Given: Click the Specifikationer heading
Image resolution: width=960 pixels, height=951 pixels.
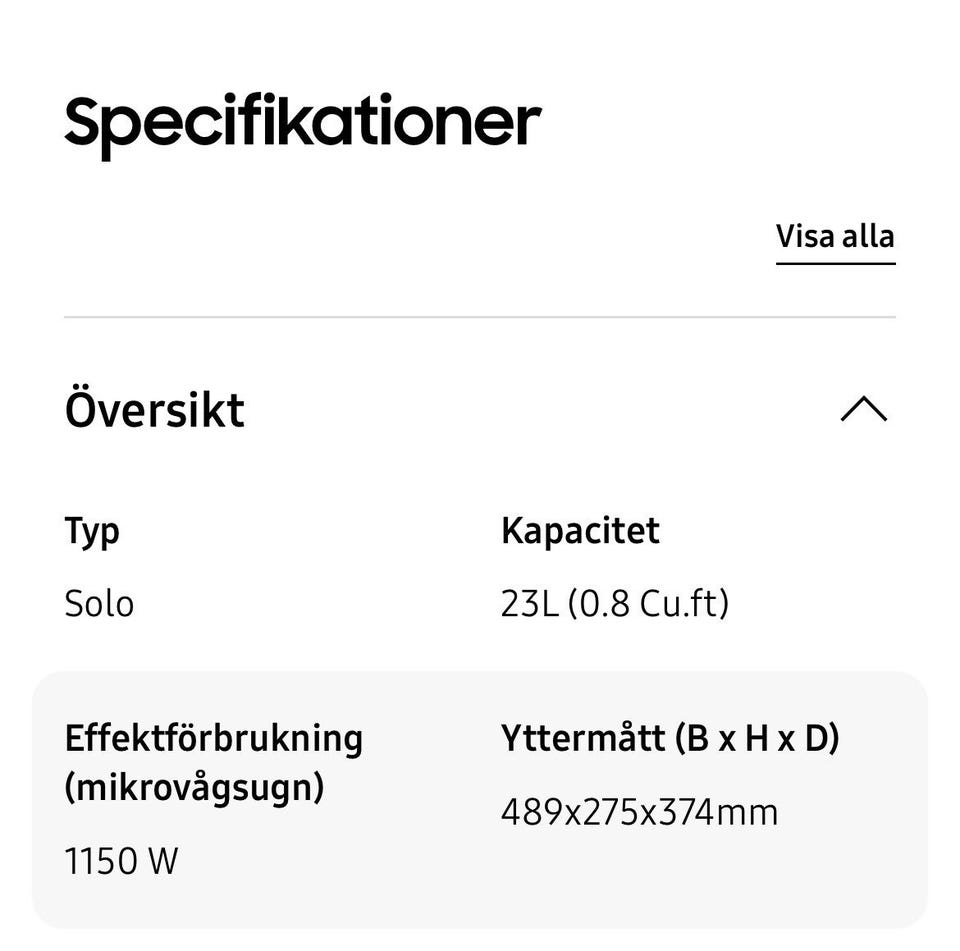Looking at the screenshot, I should (x=302, y=124).
